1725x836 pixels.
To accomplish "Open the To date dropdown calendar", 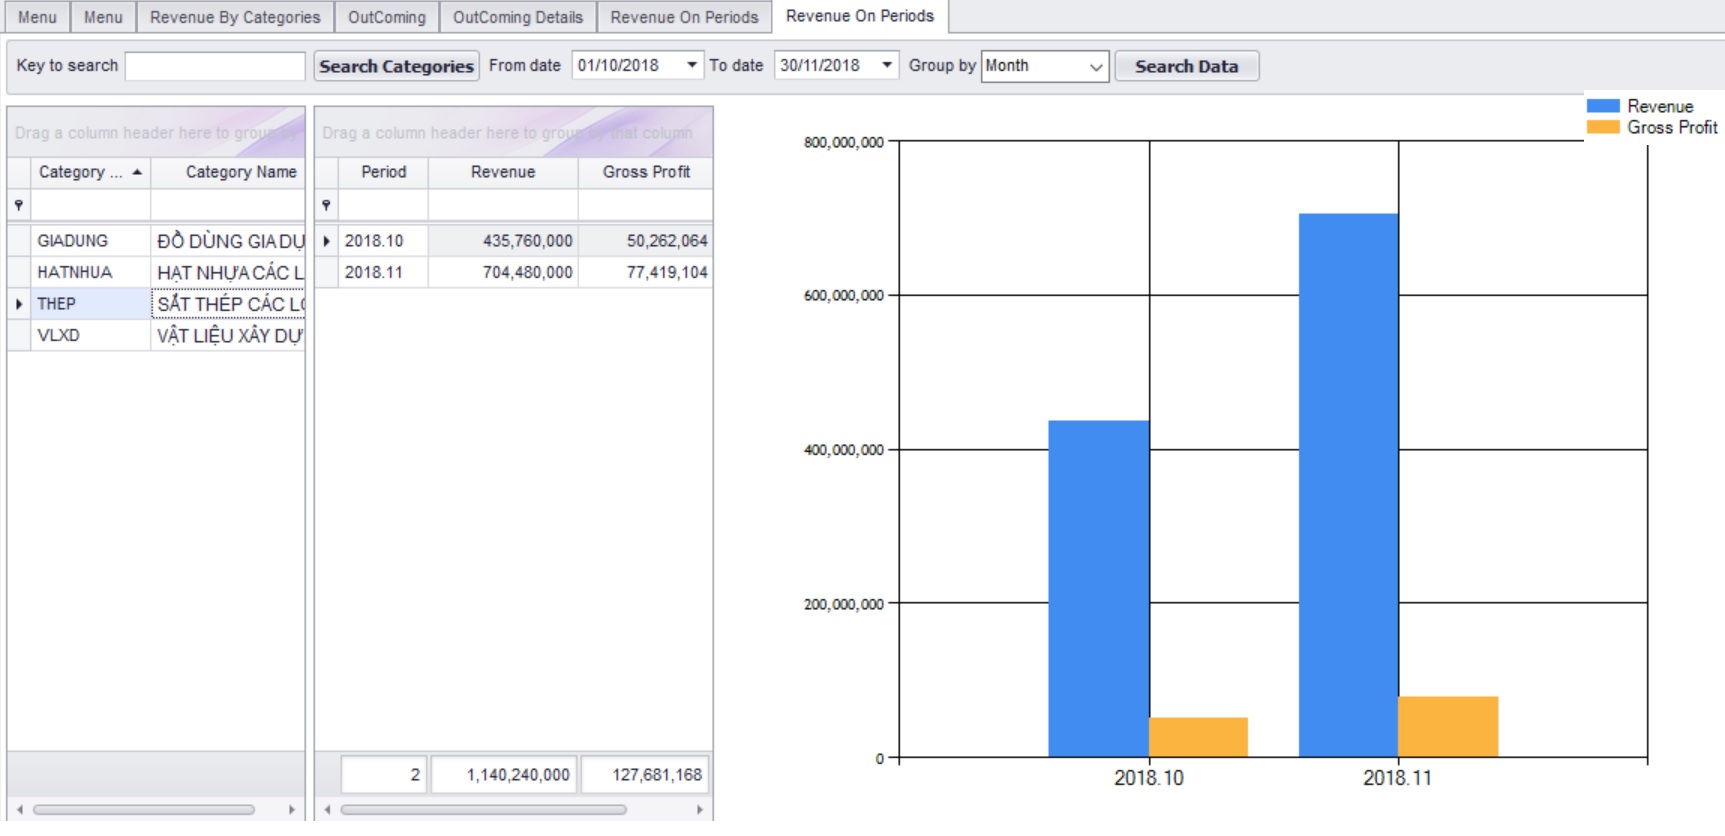I will 887,65.
